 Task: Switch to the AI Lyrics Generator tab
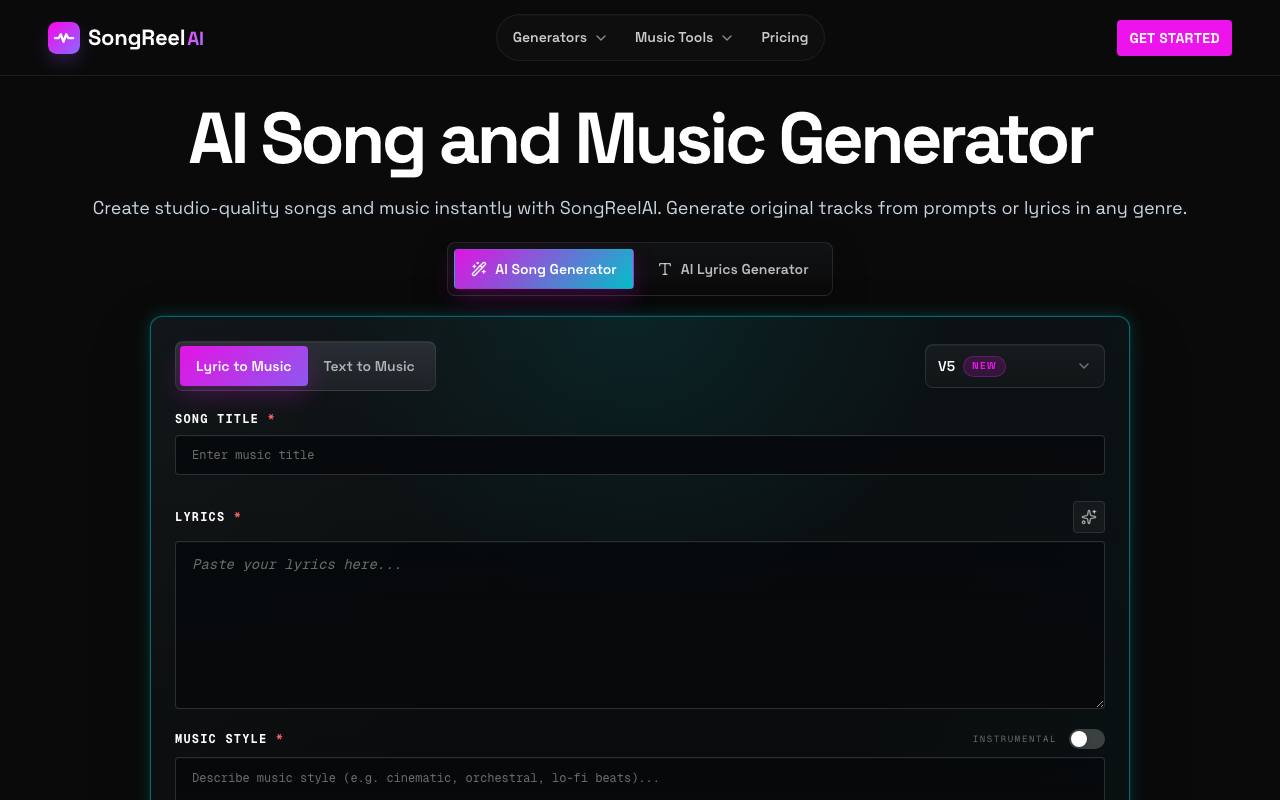click(x=733, y=269)
